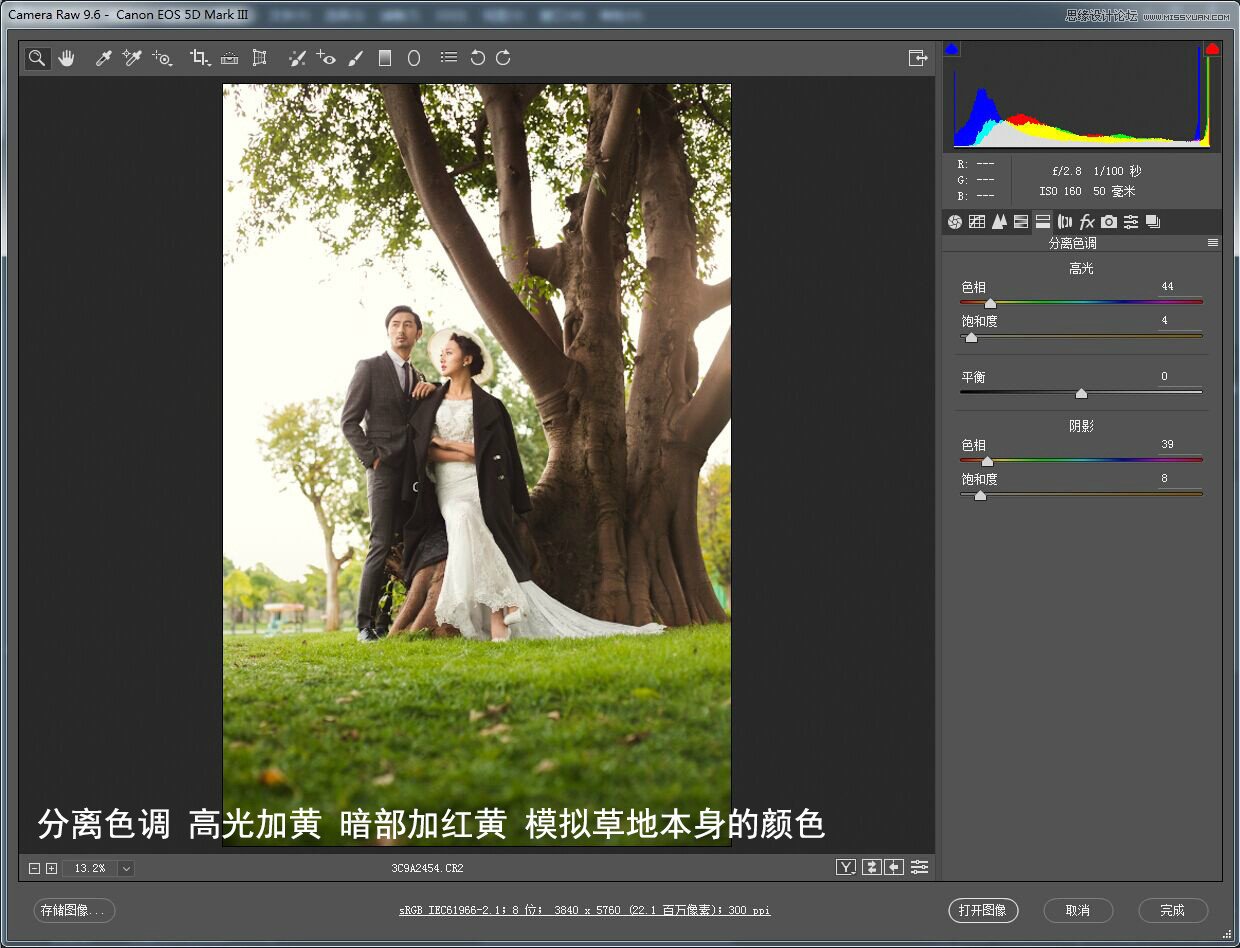The width and height of the screenshot is (1240, 948).
Task: Open the Camera Calibration panel
Action: pyautogui.click(x=1108, y=221)
